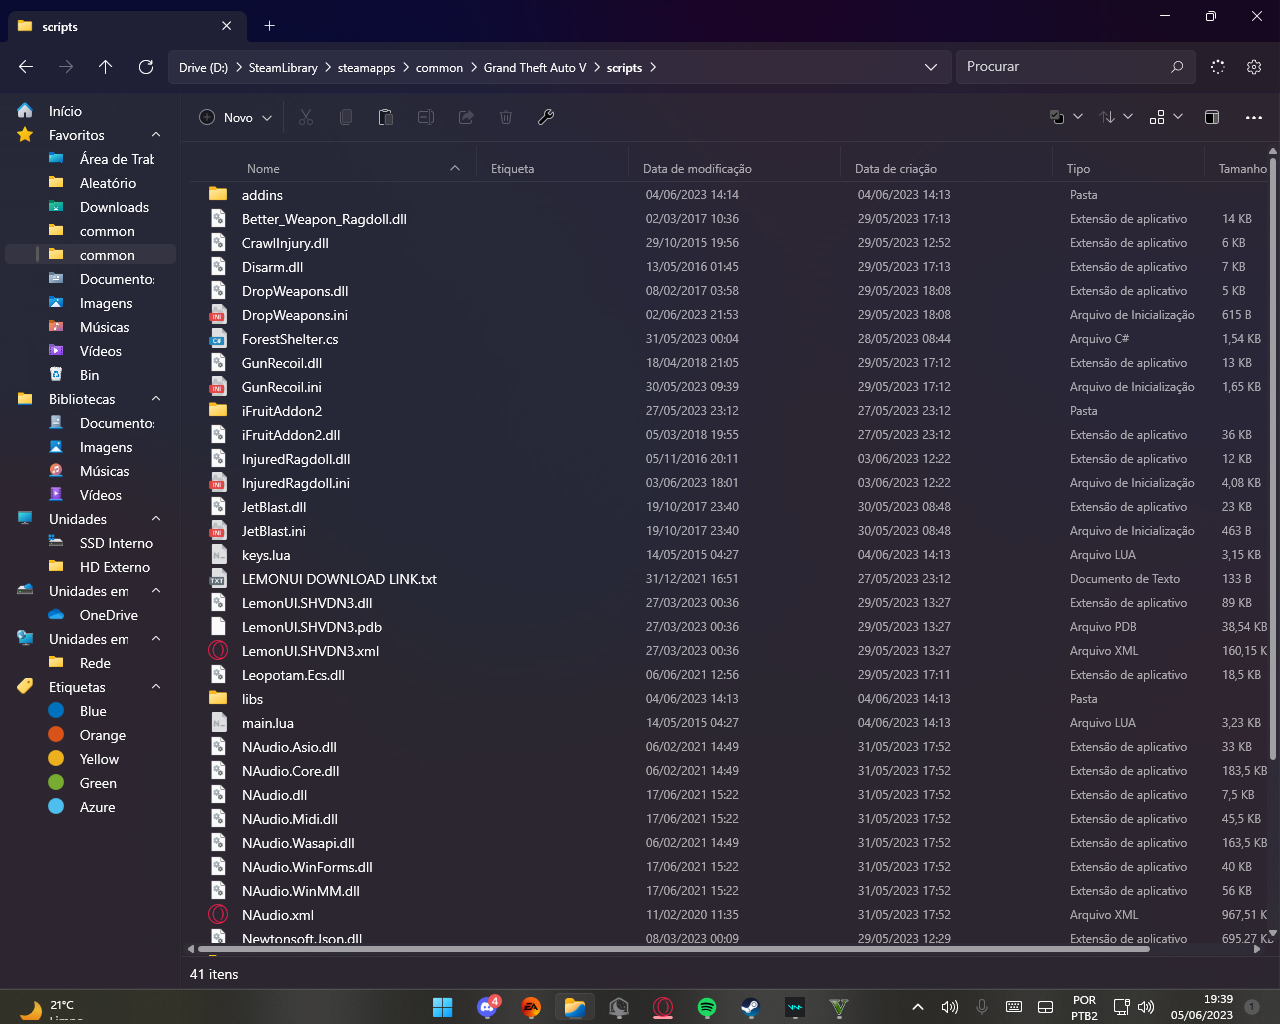
Task: Collapse the Favoritos sidebar section
Action: 156,135
